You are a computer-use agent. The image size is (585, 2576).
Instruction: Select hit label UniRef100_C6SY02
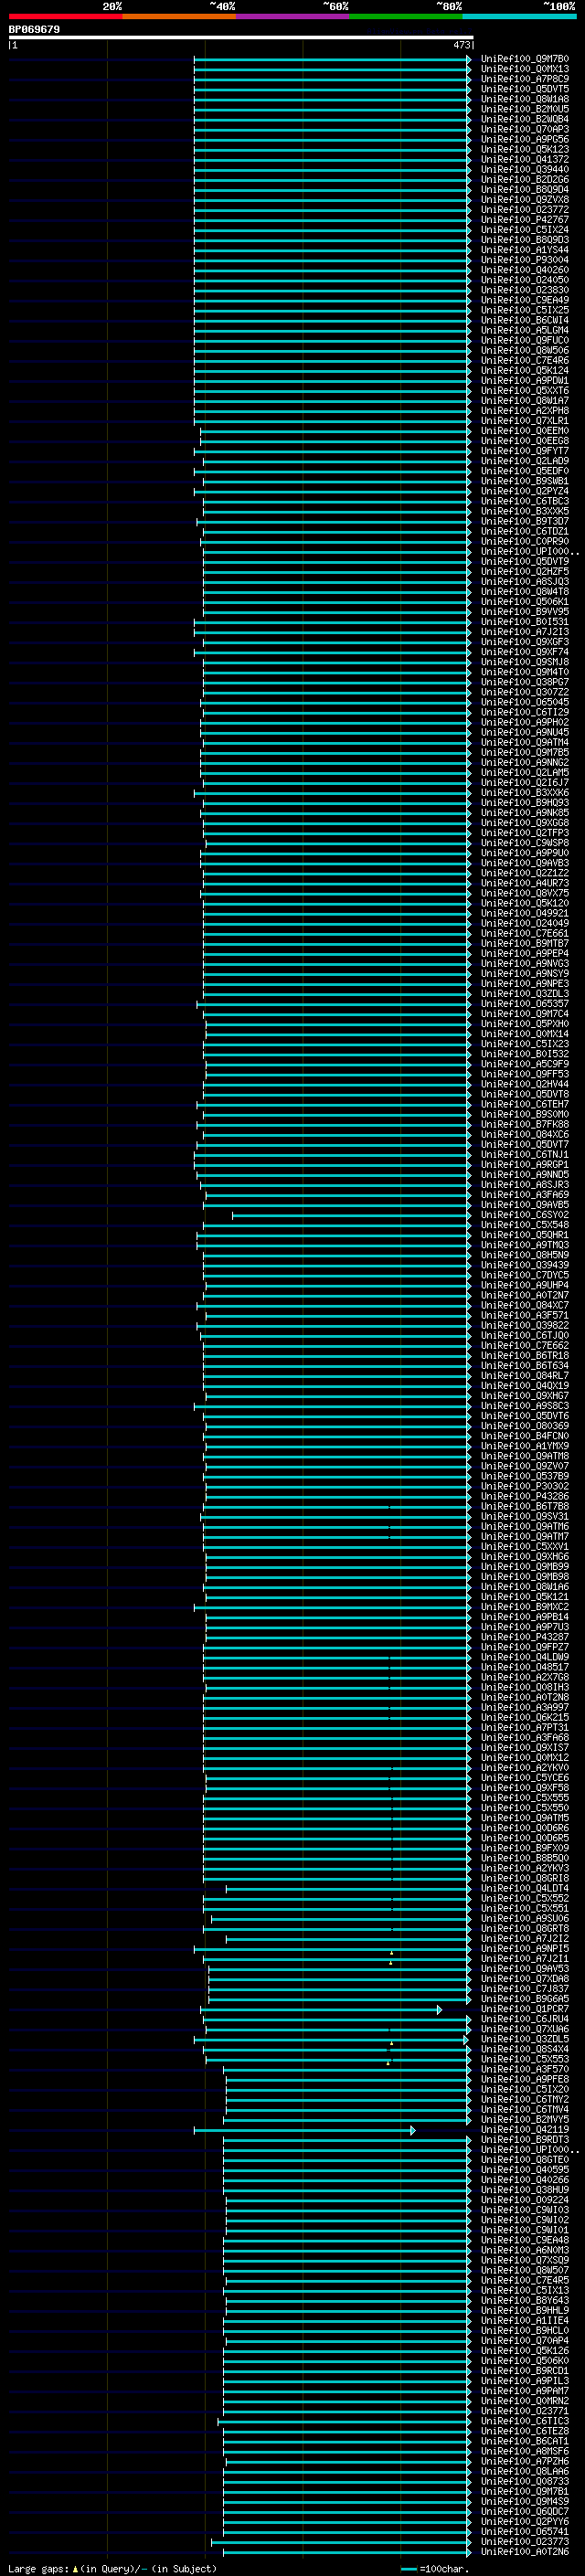coord(525,1215)
